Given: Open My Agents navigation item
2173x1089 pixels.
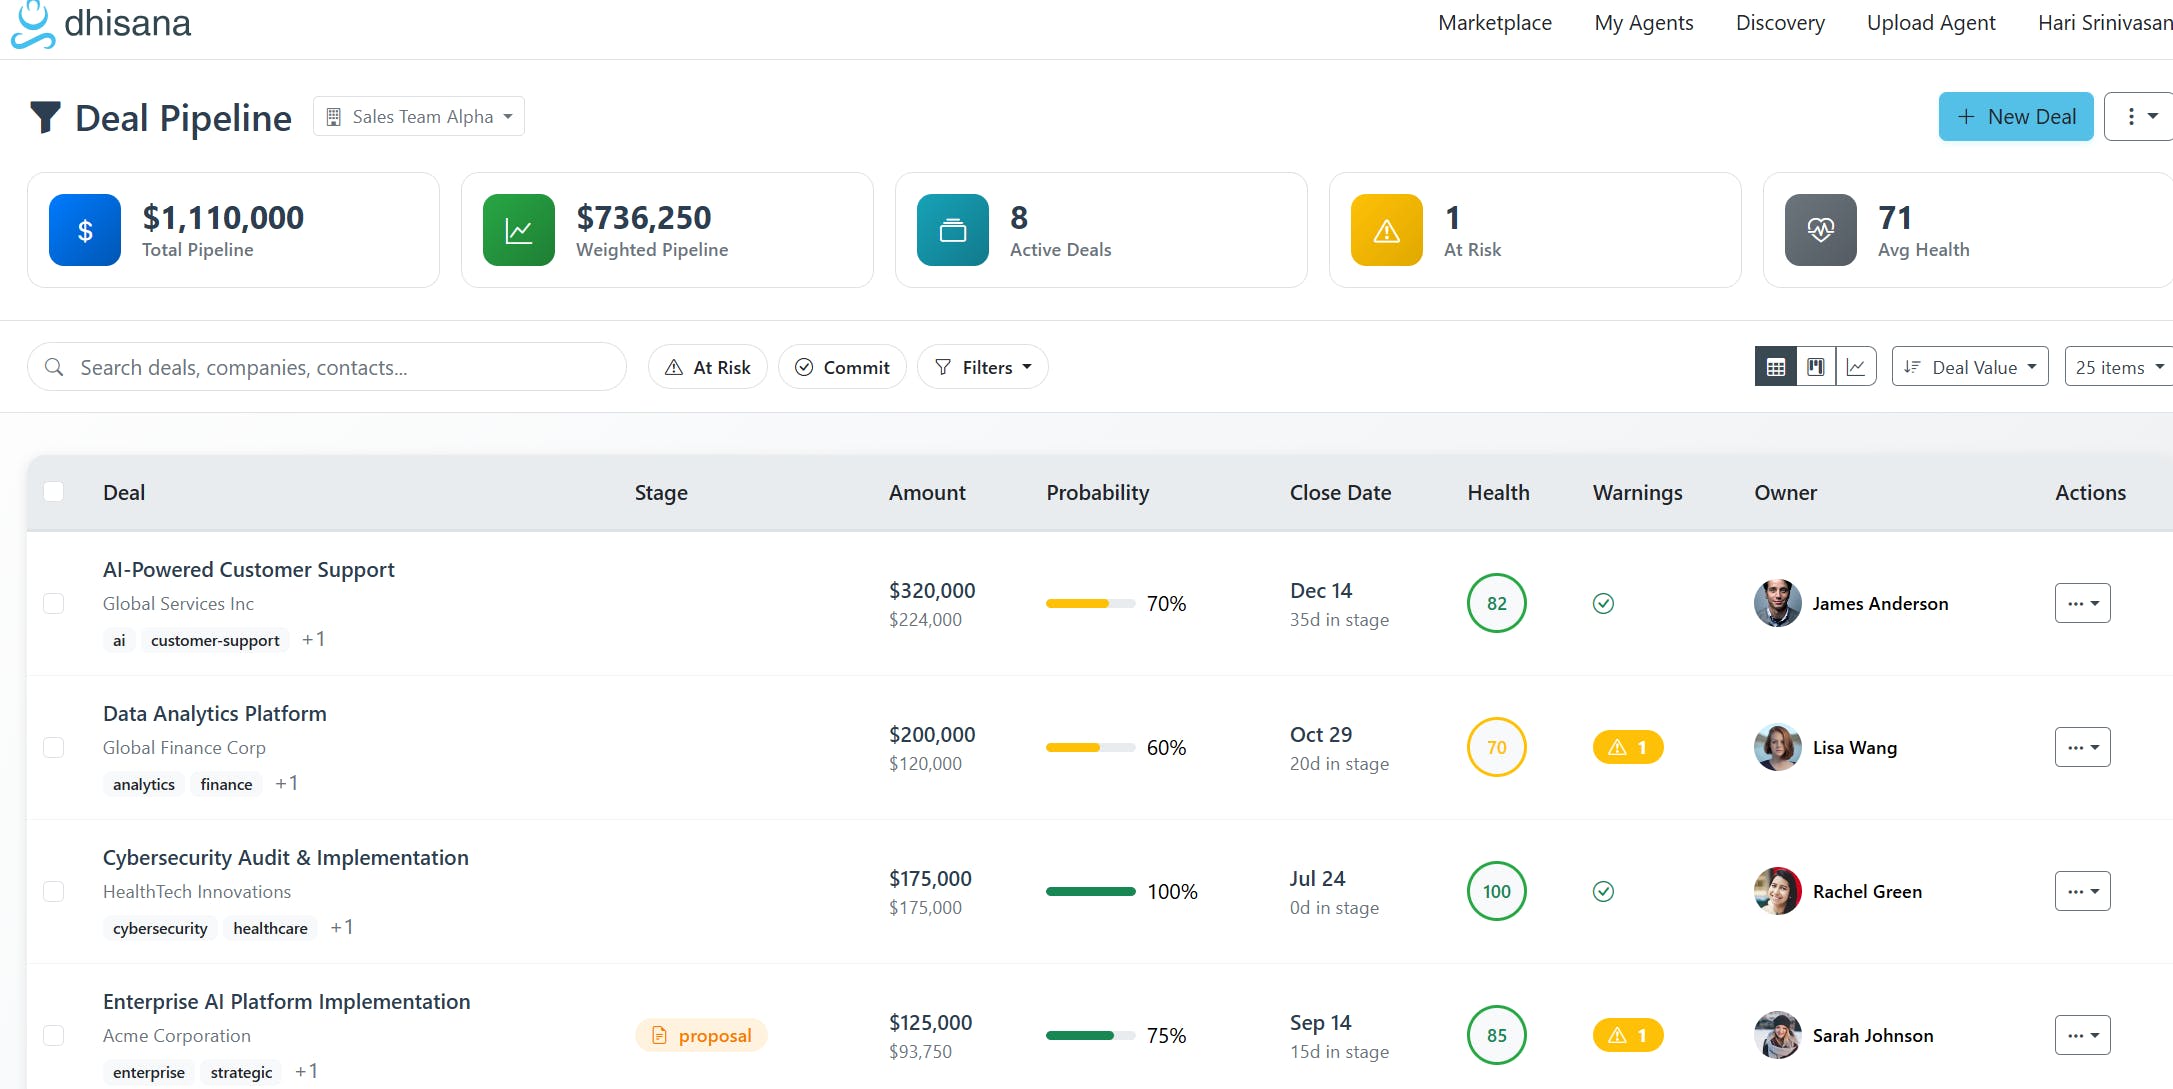Looking at the screenshot, I should pyautogui.click(x=1643, y=23).
